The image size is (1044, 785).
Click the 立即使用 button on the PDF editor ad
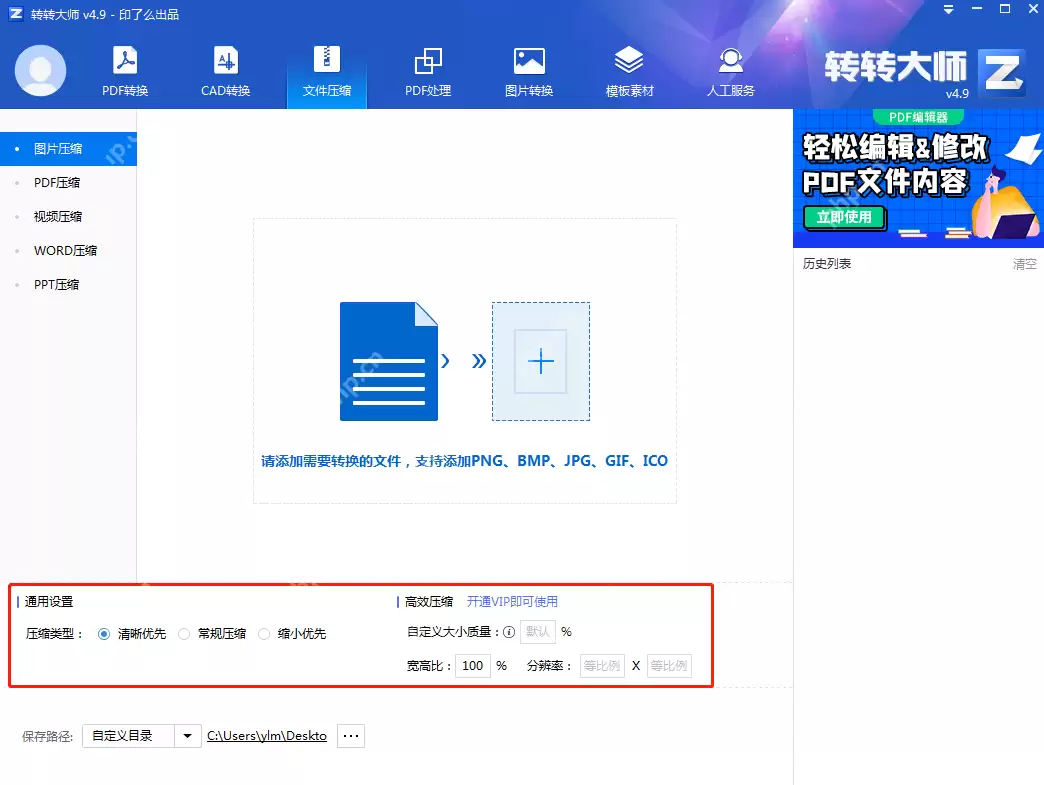point(845,217)
